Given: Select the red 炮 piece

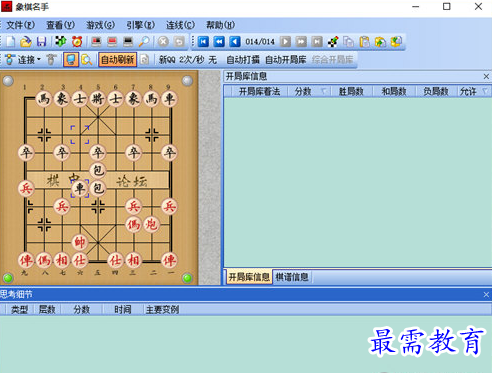Looking at the screenshot, I should (x=151, y=224).
